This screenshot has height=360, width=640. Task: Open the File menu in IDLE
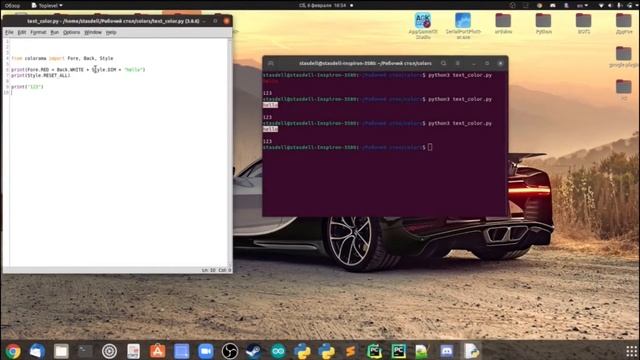click(x=9, y=32)
